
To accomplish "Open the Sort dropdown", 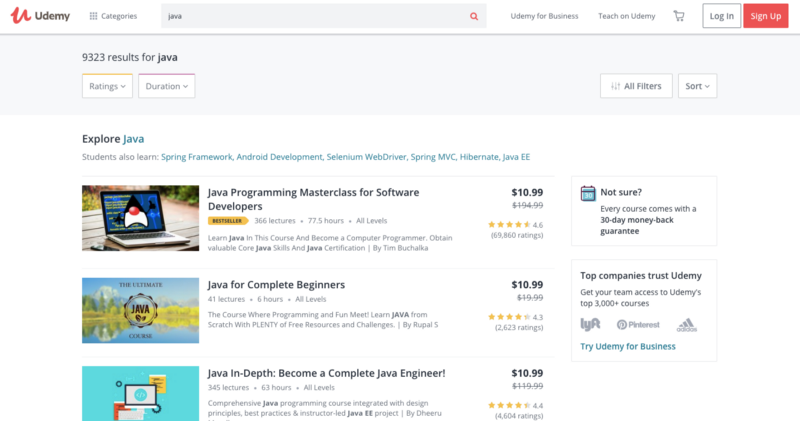I will pyautogui.click(x=697, y=86).
